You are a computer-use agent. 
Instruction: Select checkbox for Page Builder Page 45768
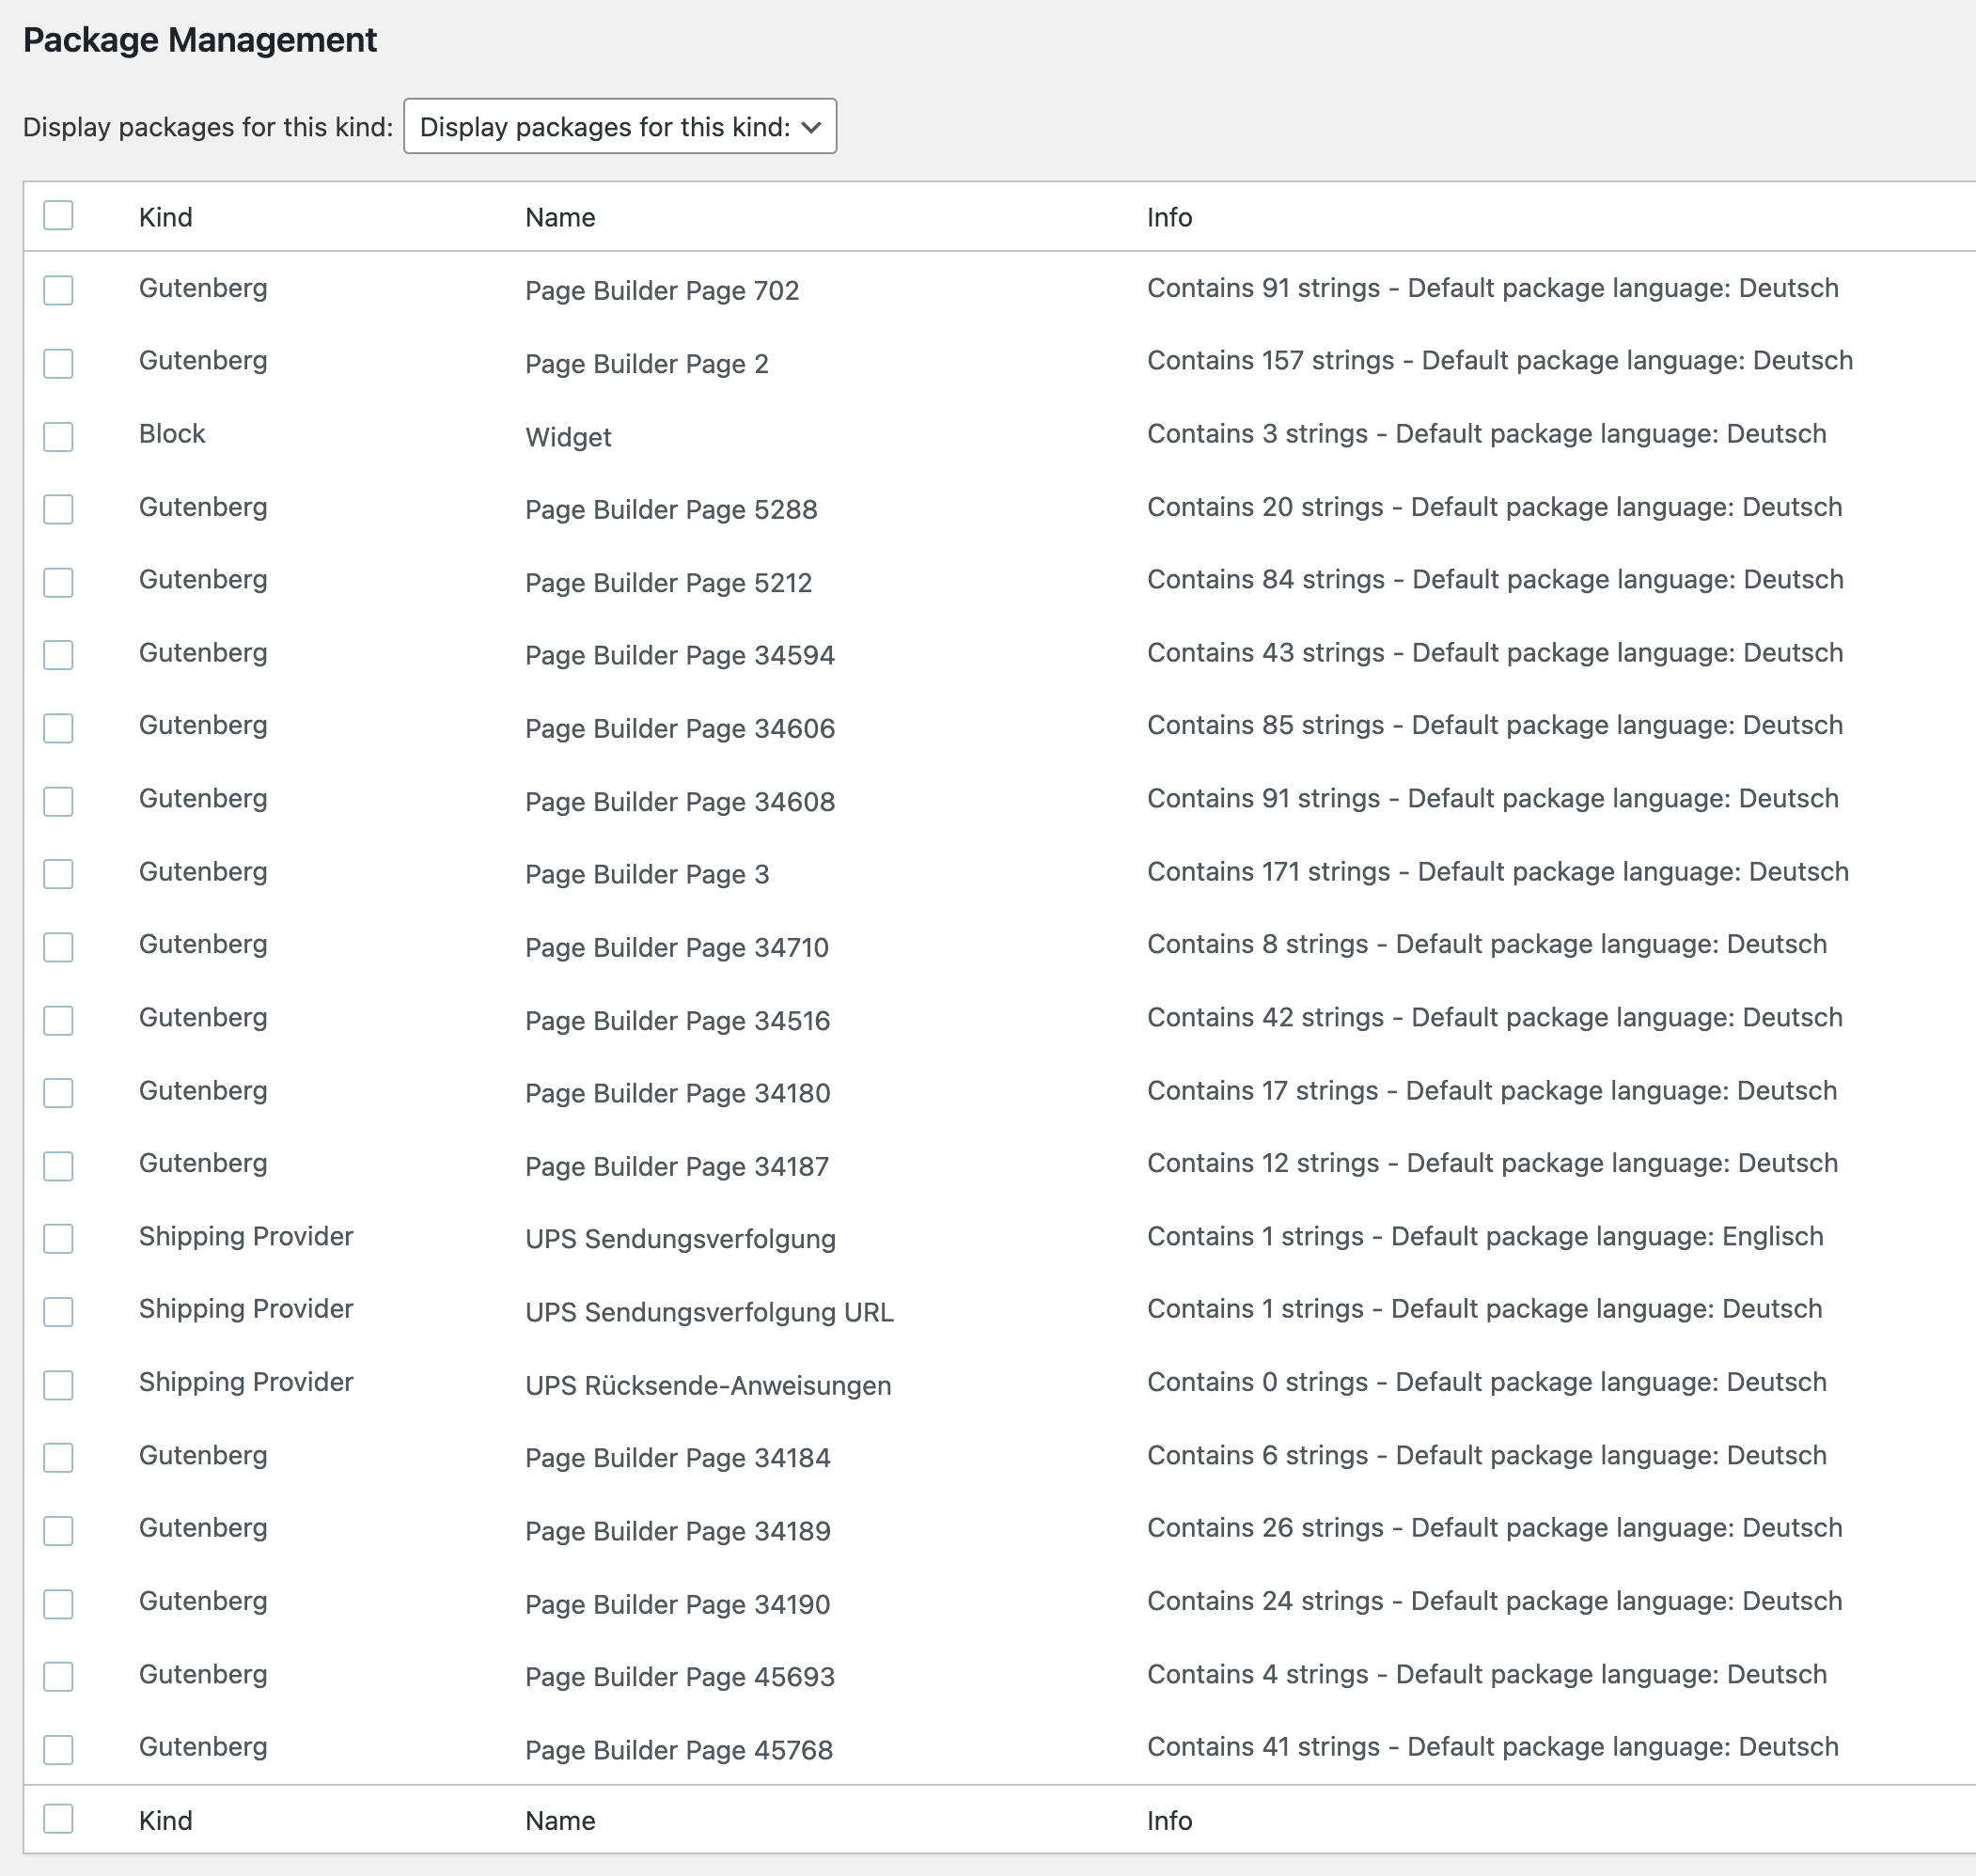(x=58, y=1749)
